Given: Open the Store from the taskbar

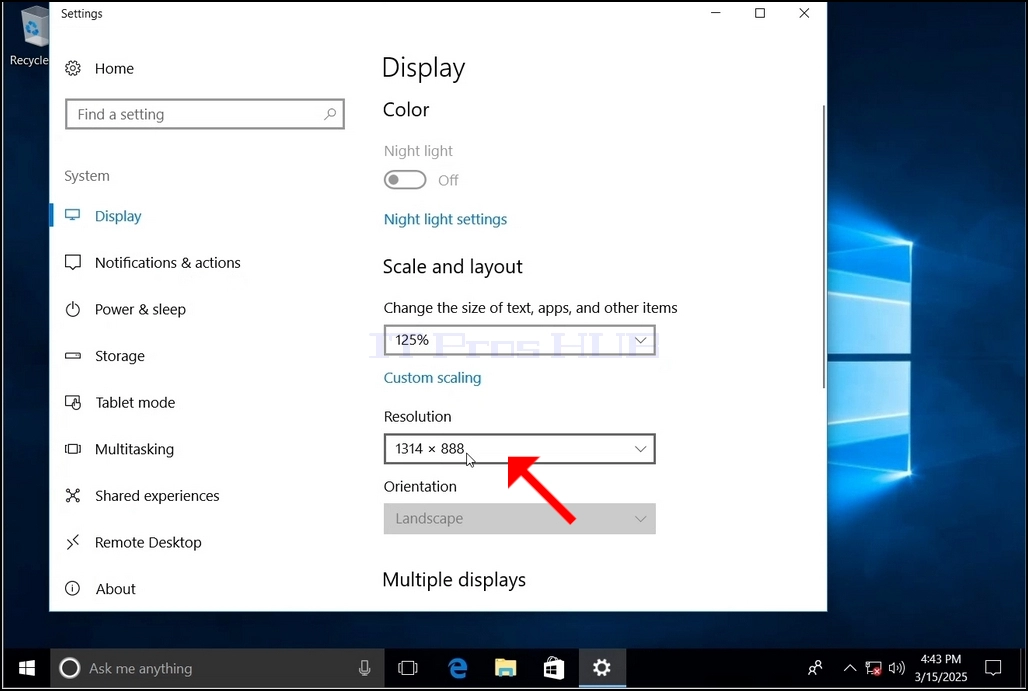Looking at the screenshot, I should (553, 668).
